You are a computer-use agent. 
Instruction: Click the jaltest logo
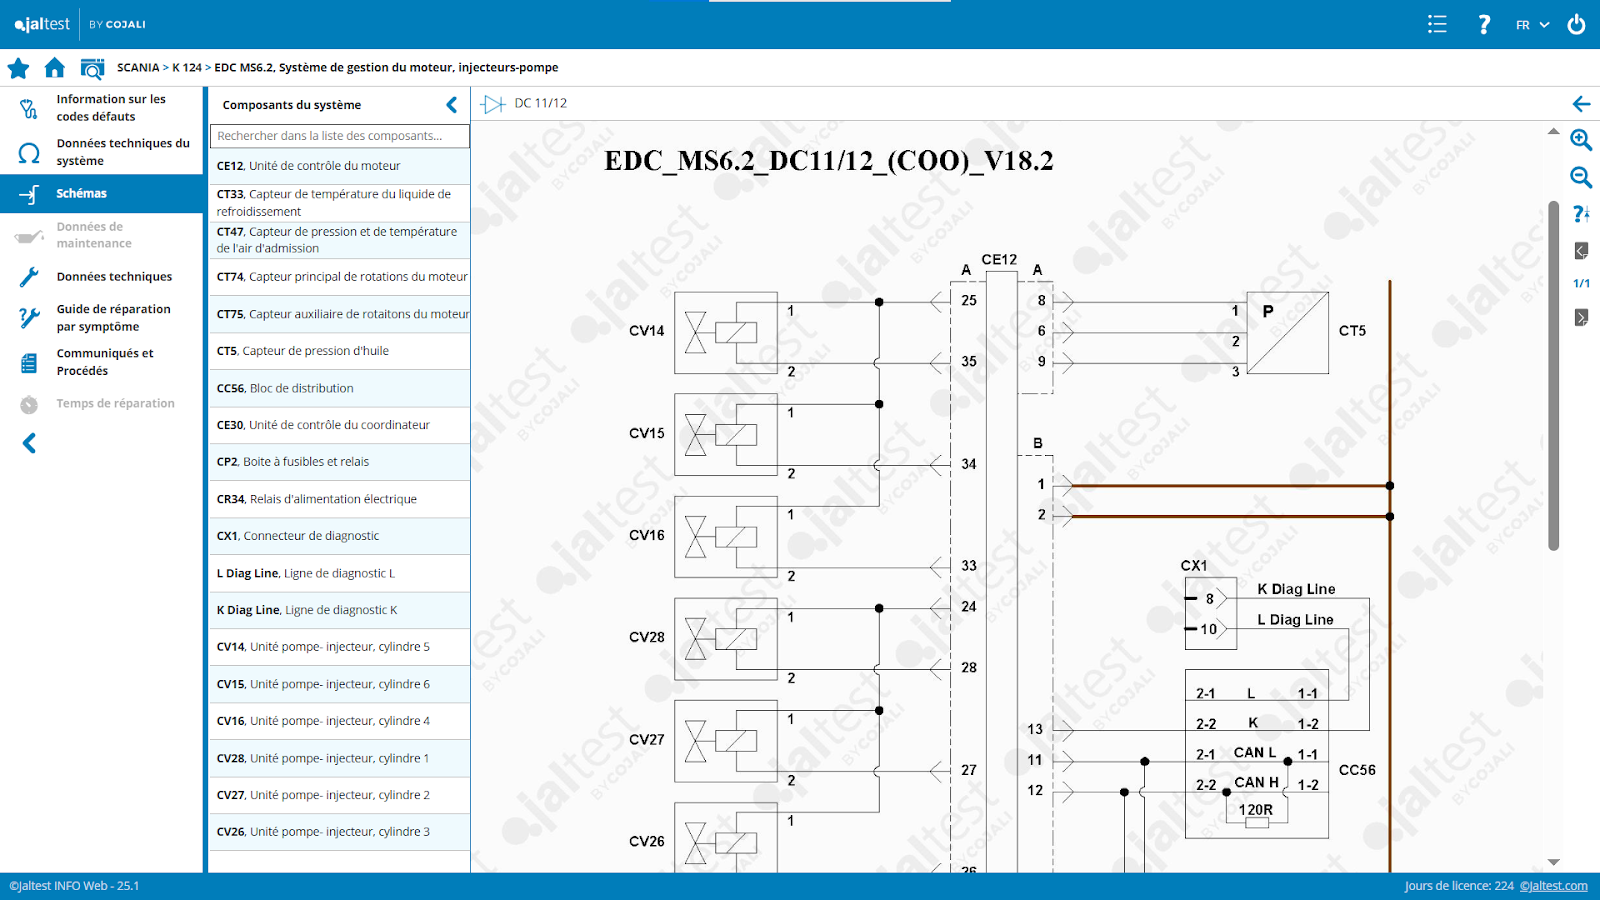tap(42, 24)
